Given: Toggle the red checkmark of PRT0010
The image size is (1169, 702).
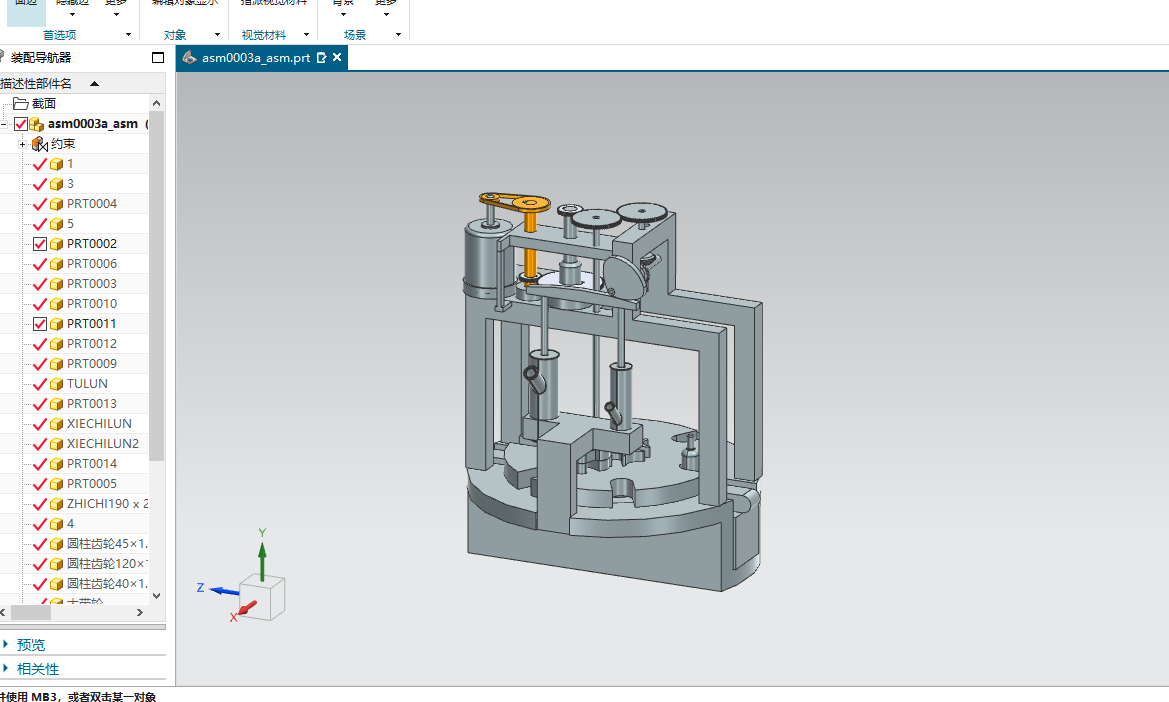Looking at the screenshot, I should [40, 304].
